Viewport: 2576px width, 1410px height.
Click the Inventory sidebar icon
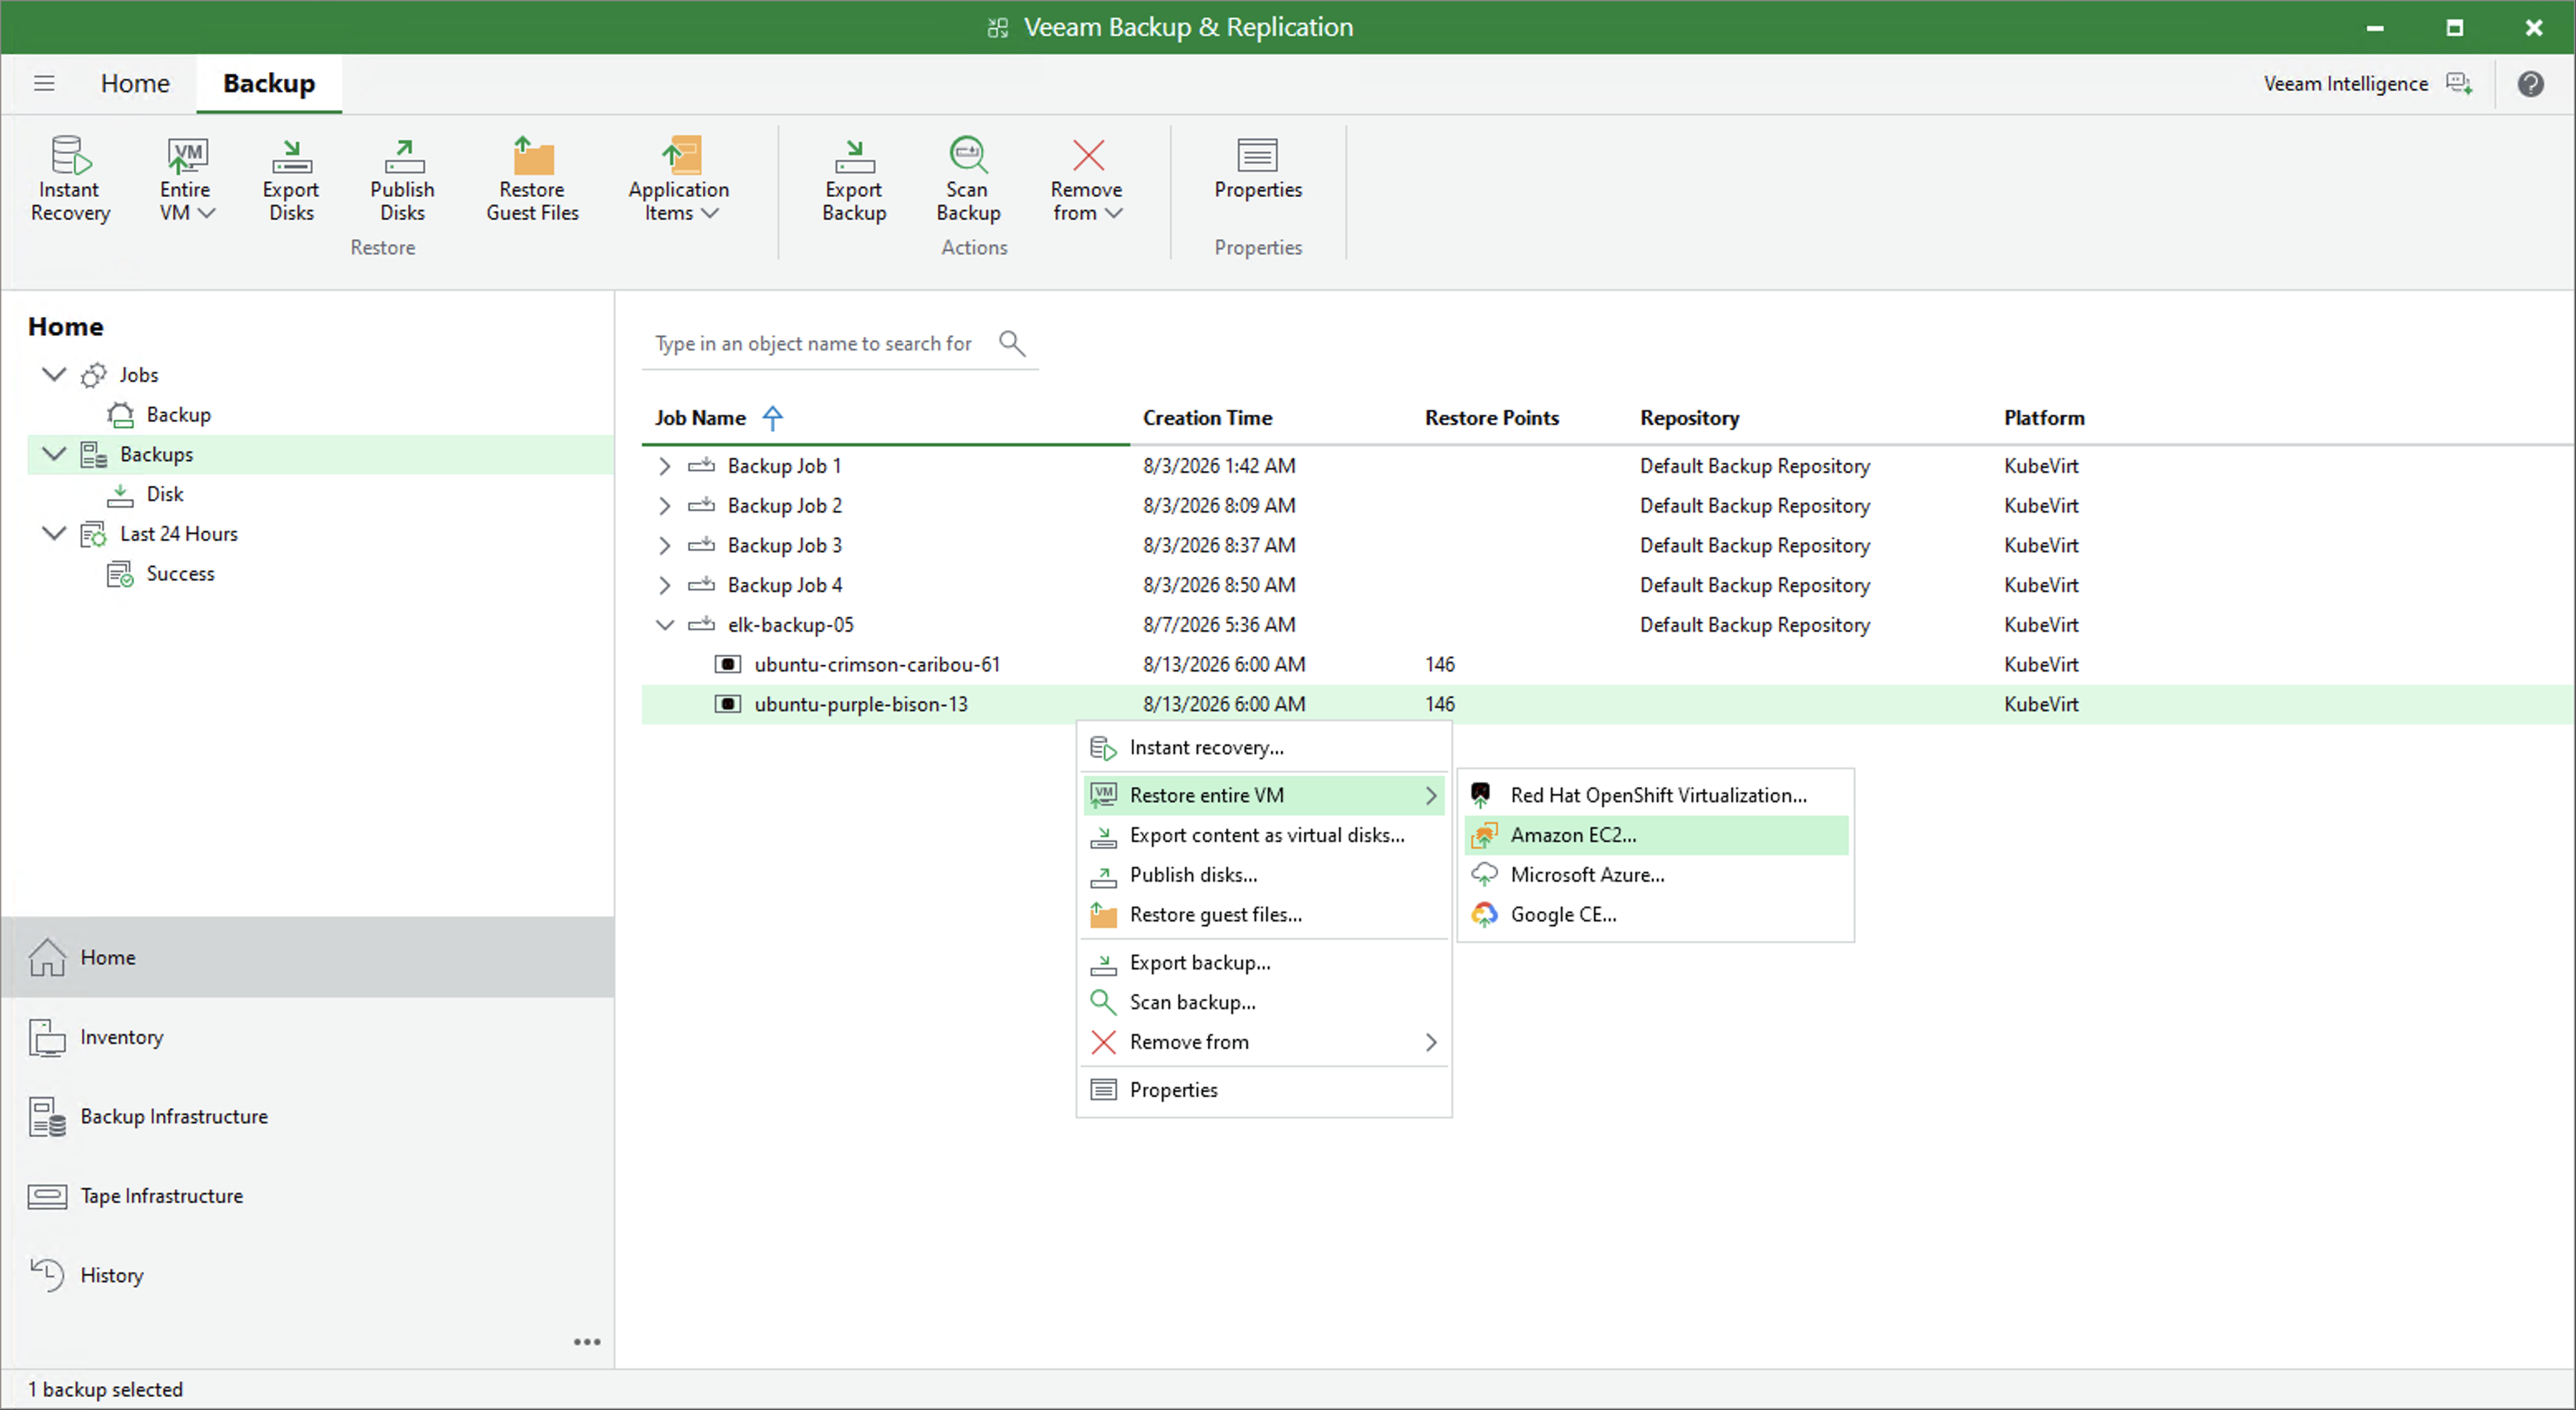pyautogui.click(x=47, y=1037)
